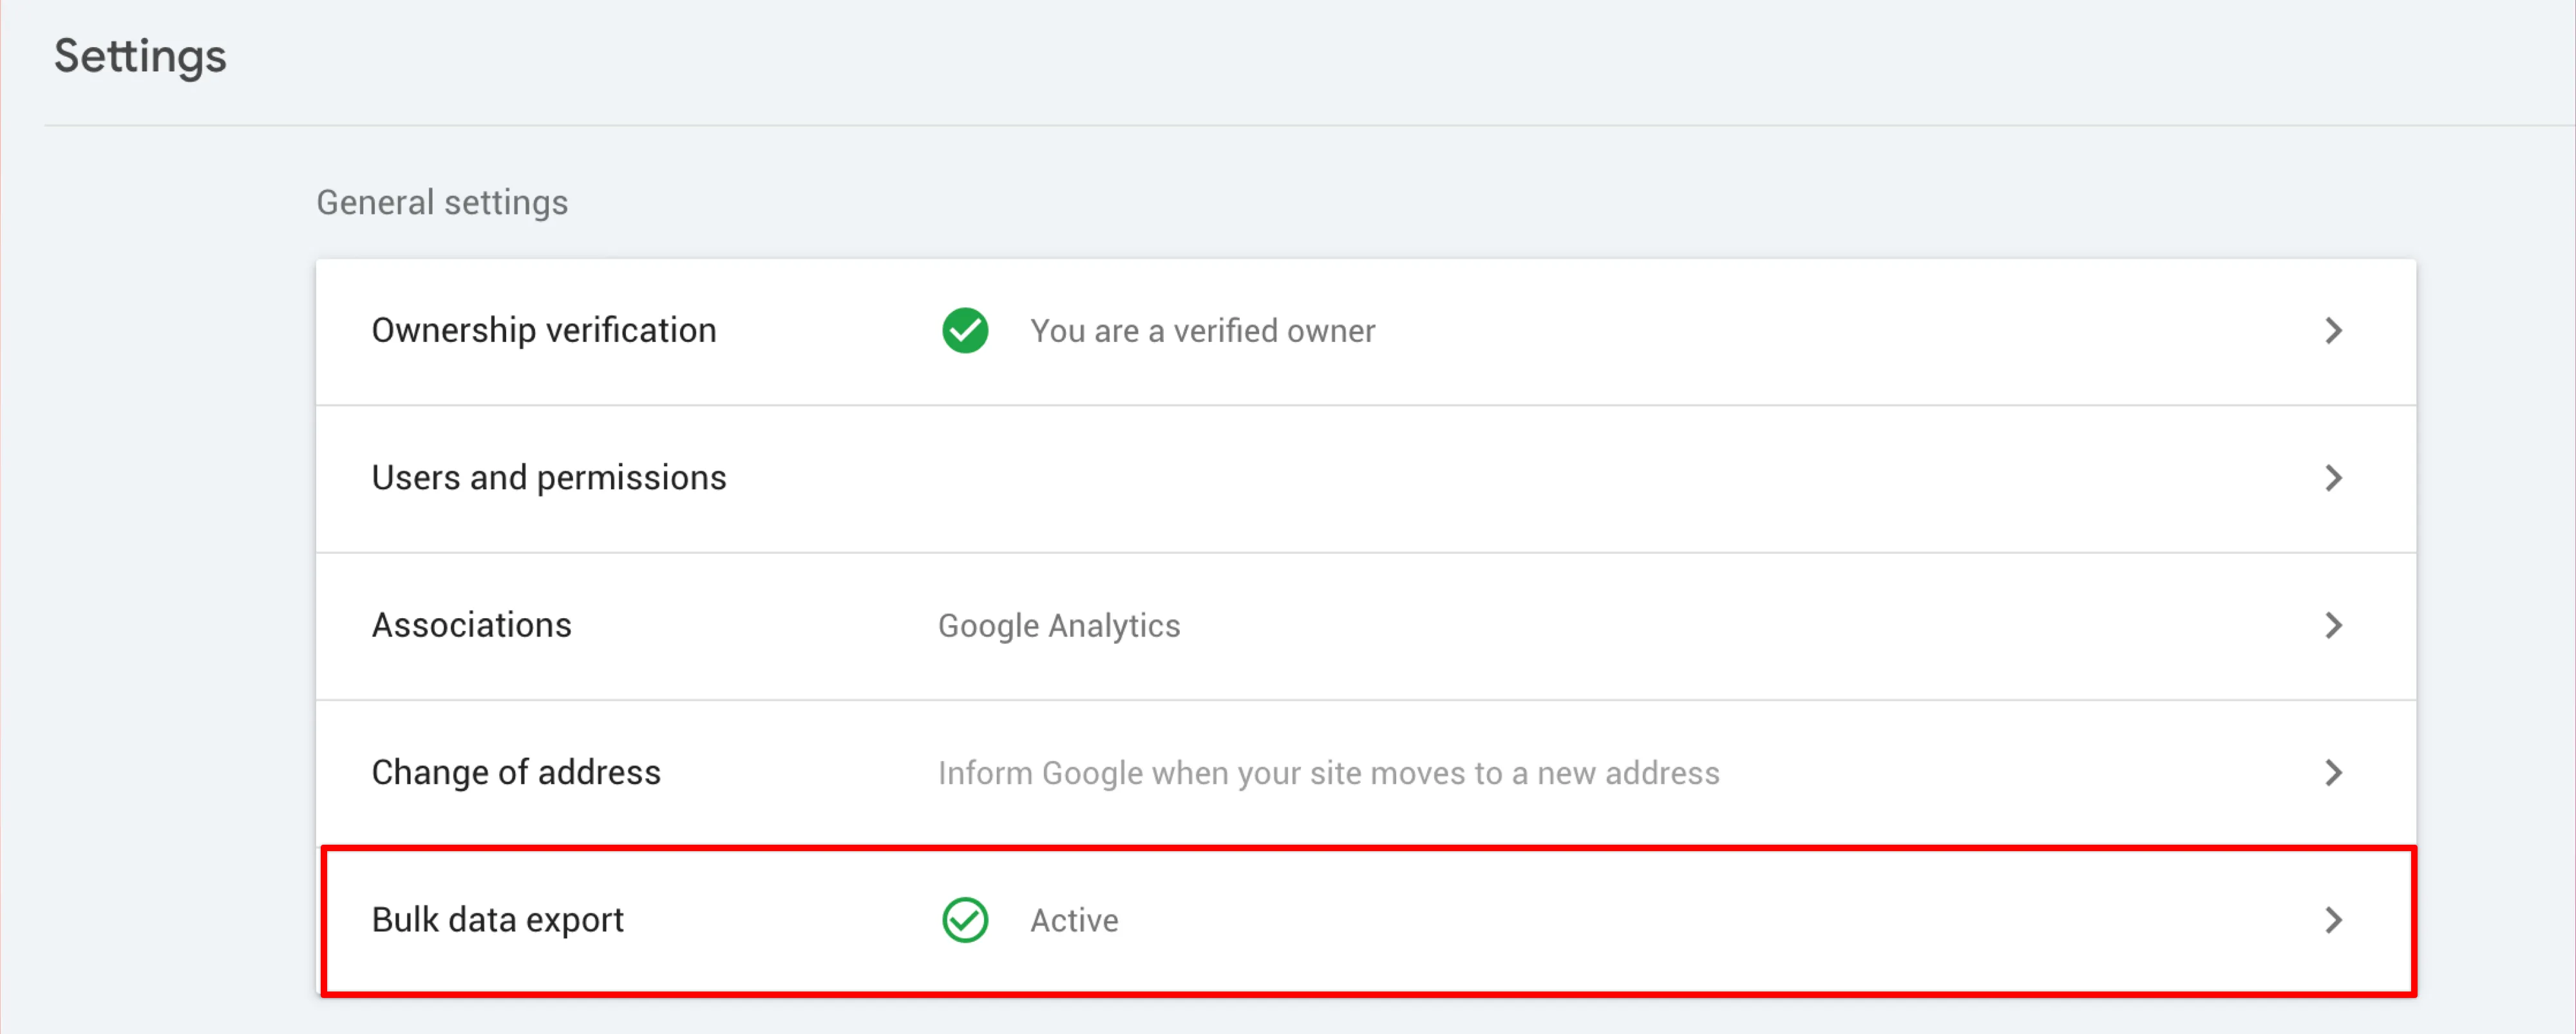Viewport: 2576px width, 1034px height.
Task: Click empty area of Bulk data export row
Action: click(x=1700, y=920)
